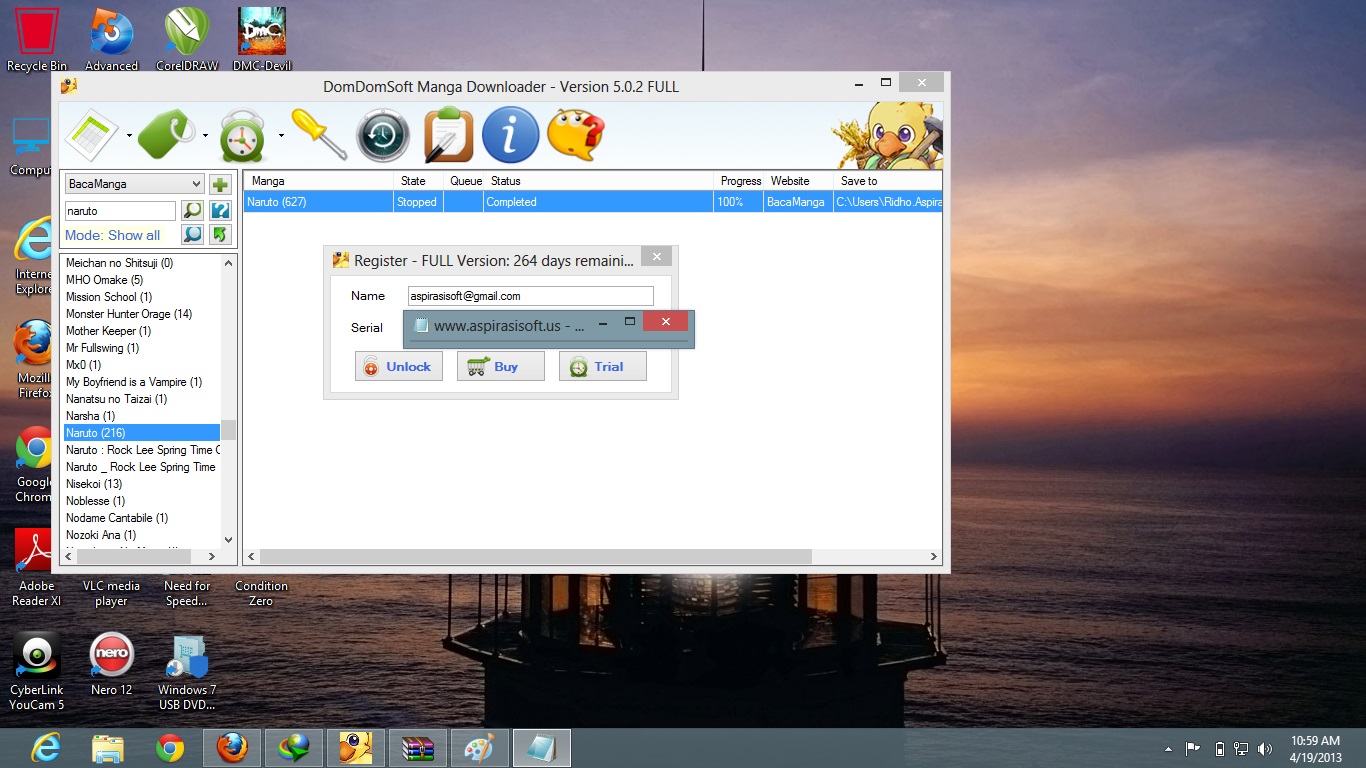Image resolution: width=1366 pixels, height=768 pixels.
Task: Select Meichan no Shitsuji (0) in list
Action: click(x=142, y=263)
